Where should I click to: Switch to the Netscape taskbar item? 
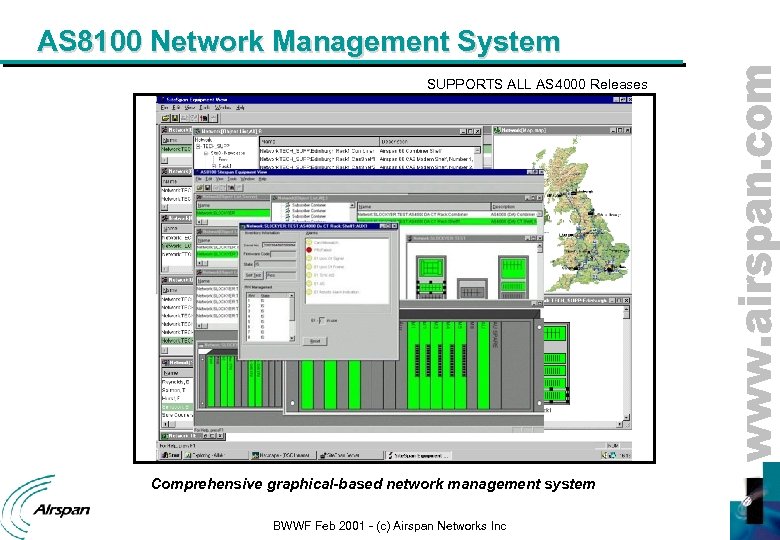[282, 455]
